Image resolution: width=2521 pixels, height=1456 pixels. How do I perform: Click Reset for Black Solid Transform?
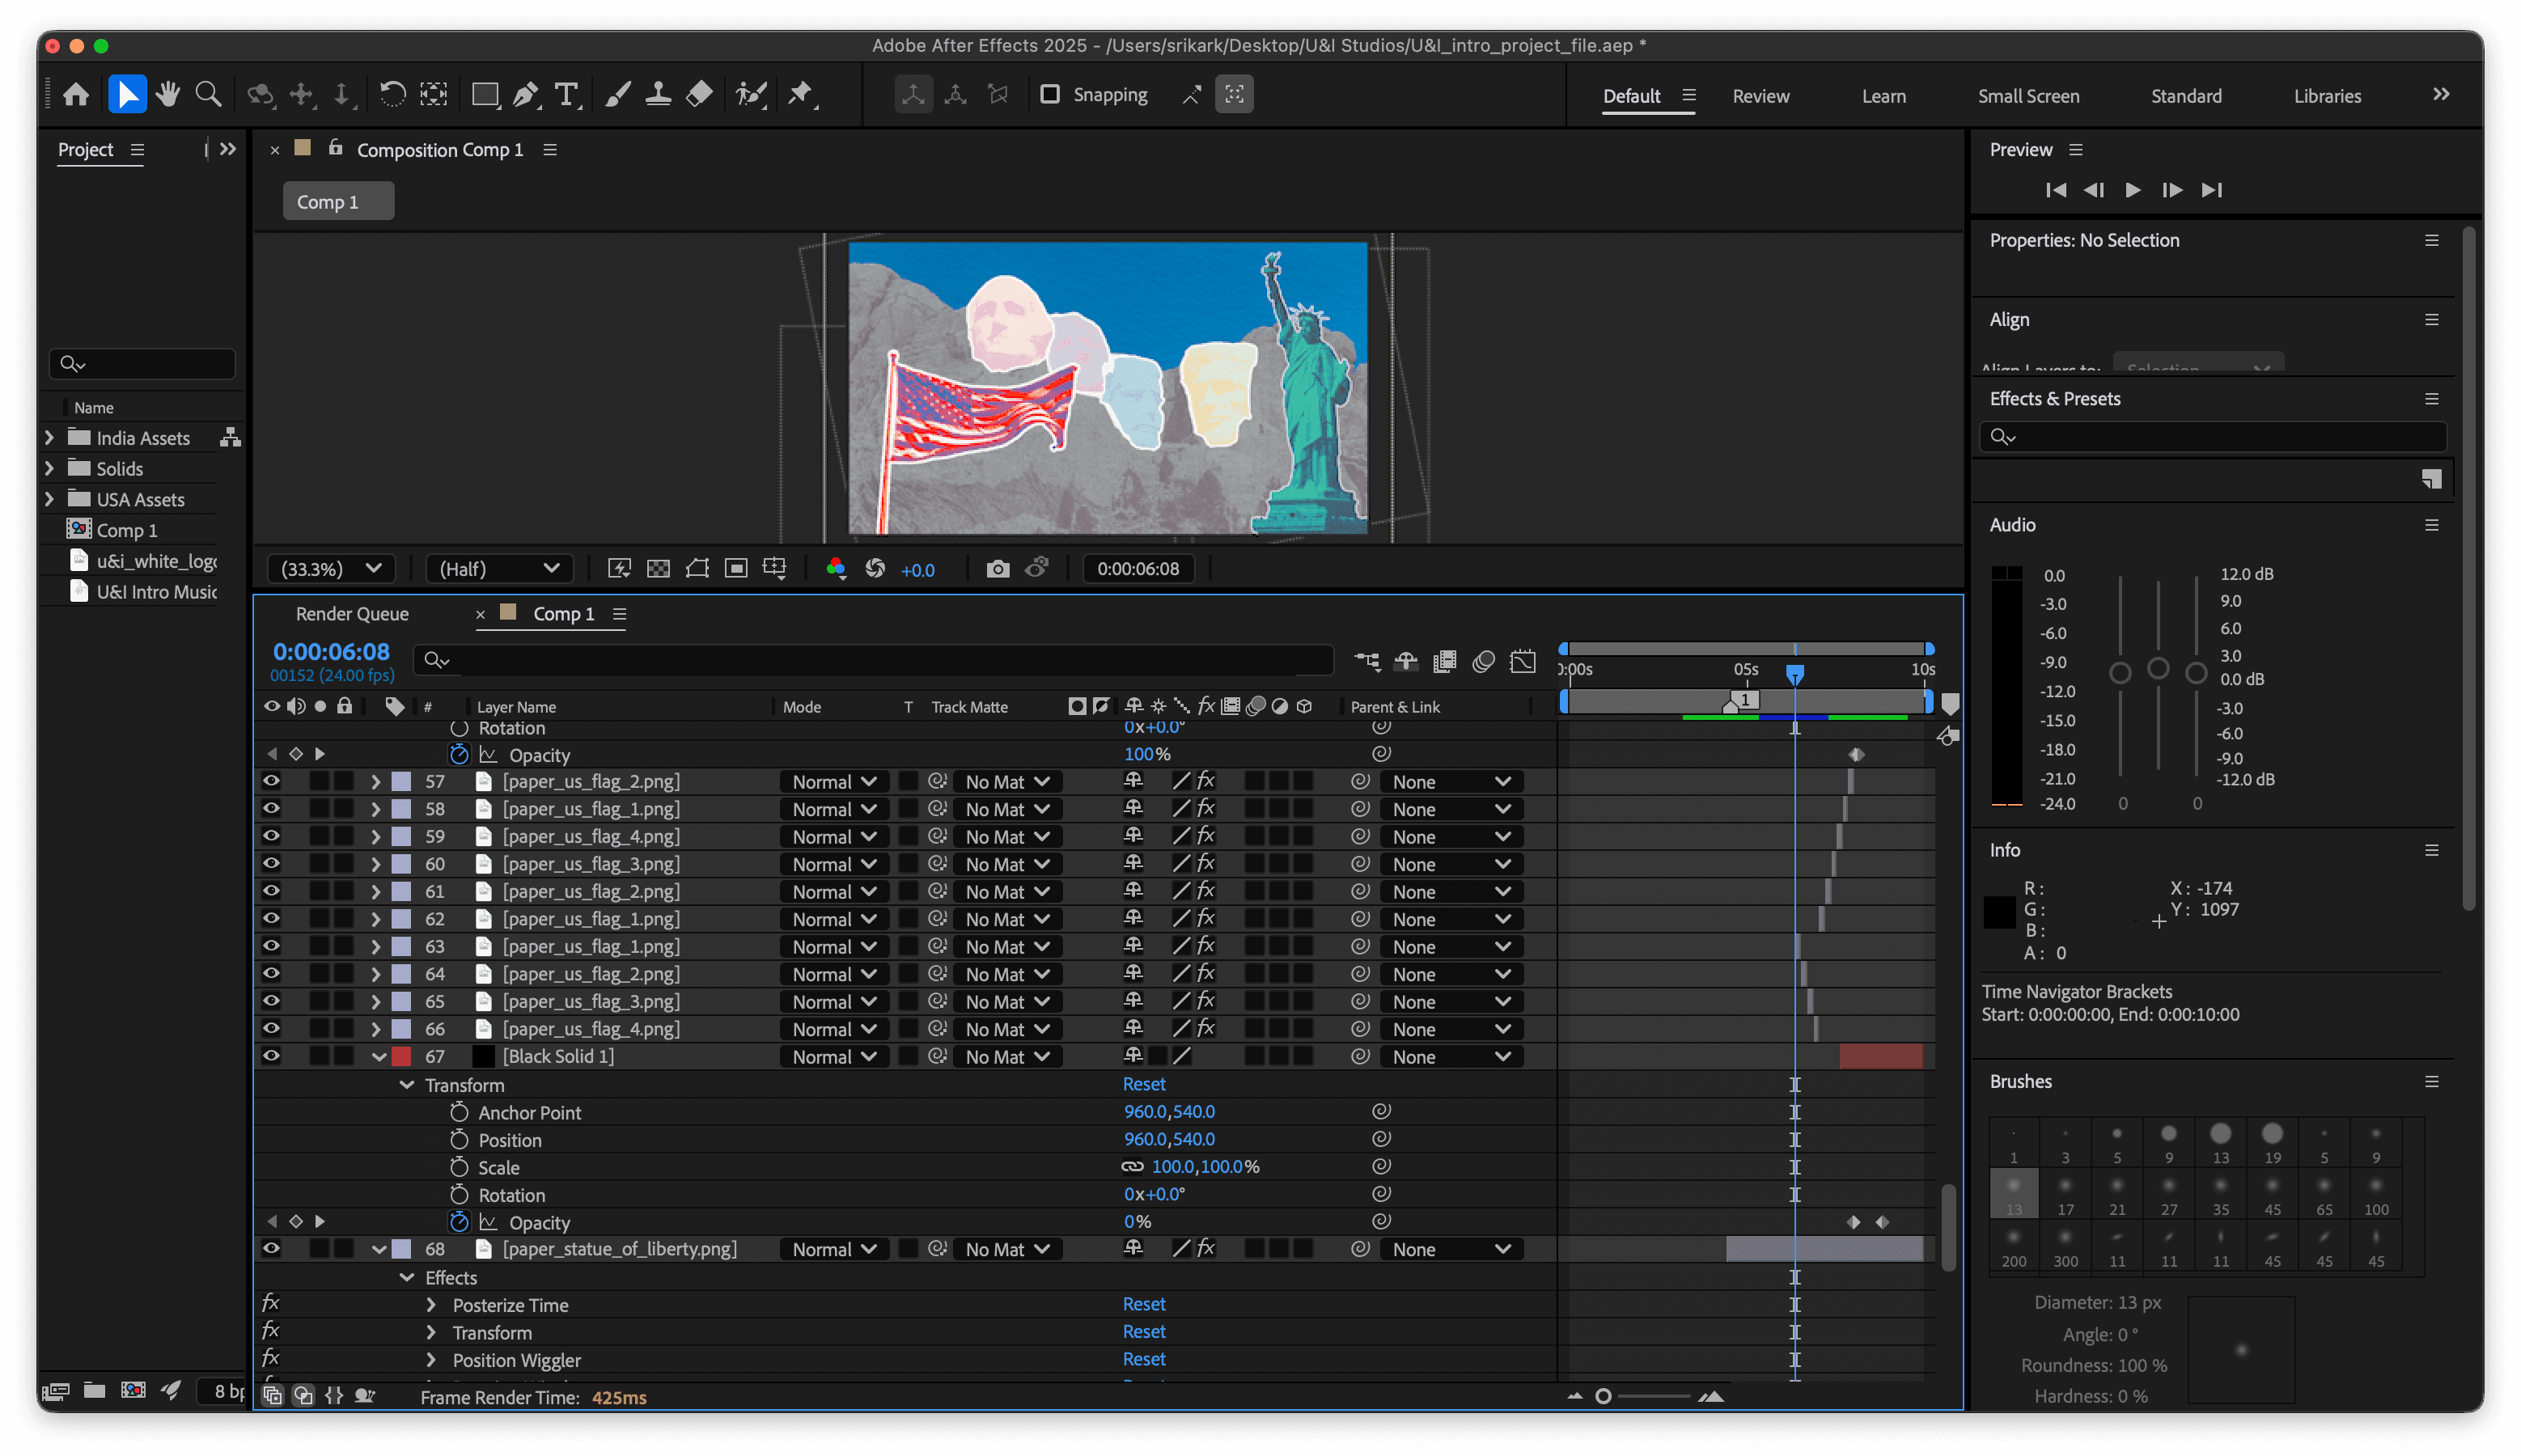pyautogui.click(x=1143, y=1084)
